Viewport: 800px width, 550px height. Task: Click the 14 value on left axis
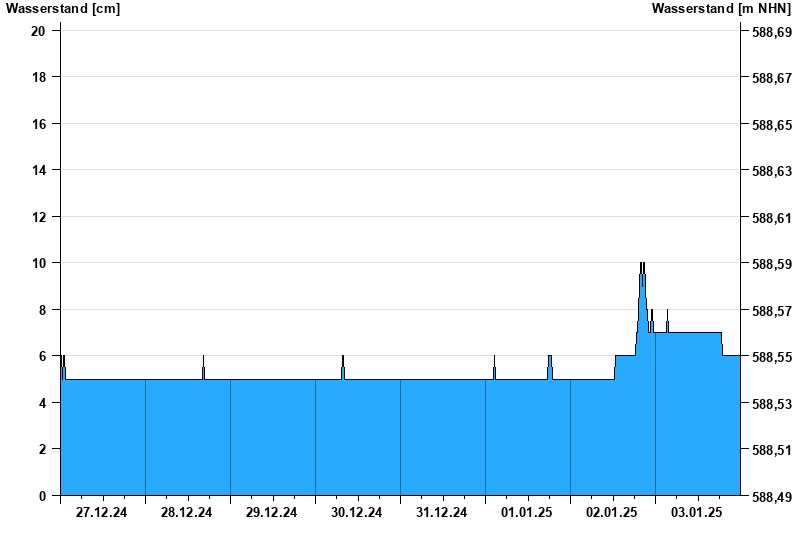click(x=38, y=170)
